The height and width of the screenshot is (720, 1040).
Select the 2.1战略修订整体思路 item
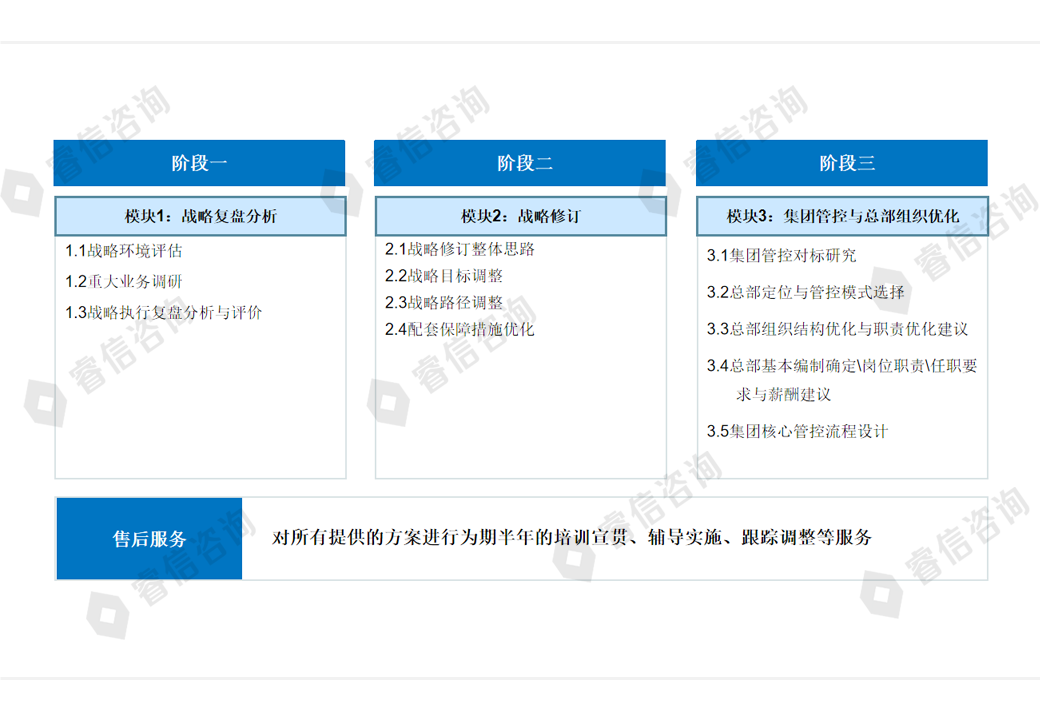(460, 249)
